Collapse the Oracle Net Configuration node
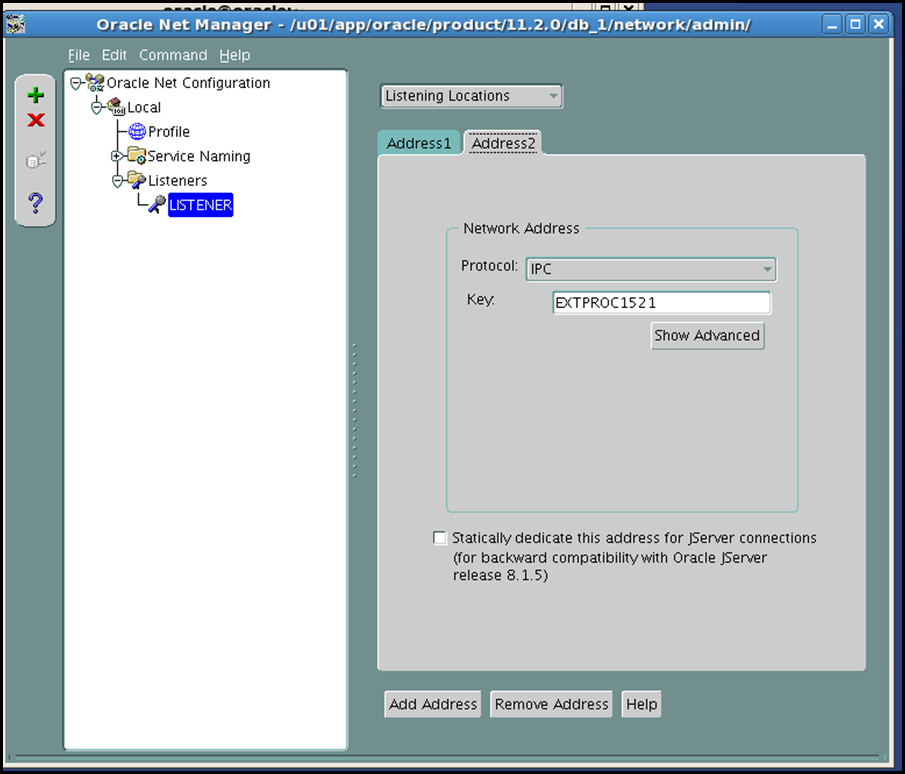 click(76, 84)
